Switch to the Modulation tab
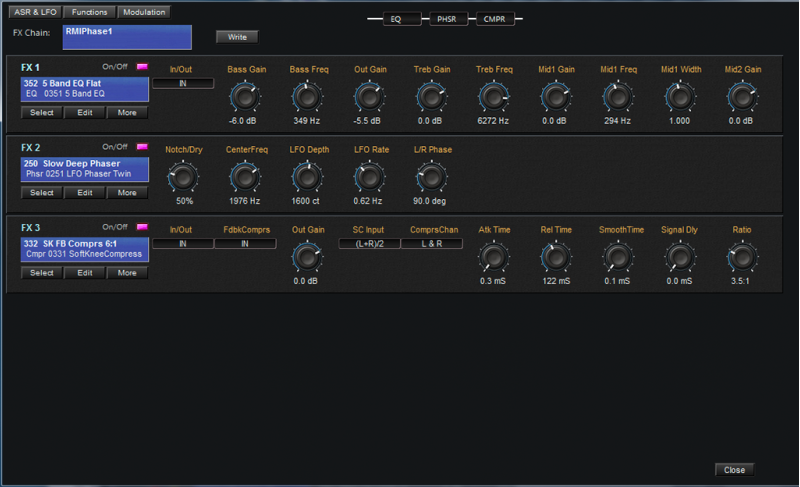The image size is (800, 487). [144, 12]
